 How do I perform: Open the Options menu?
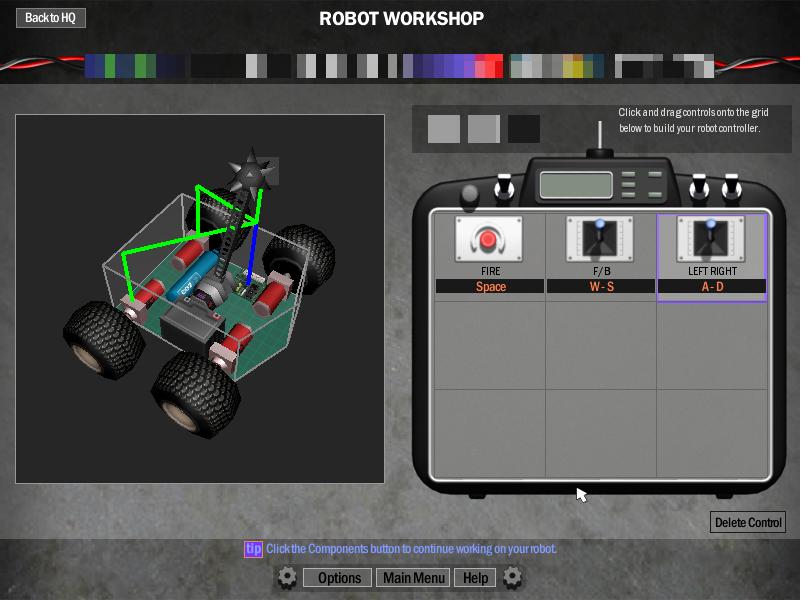(x=339, y=578)
